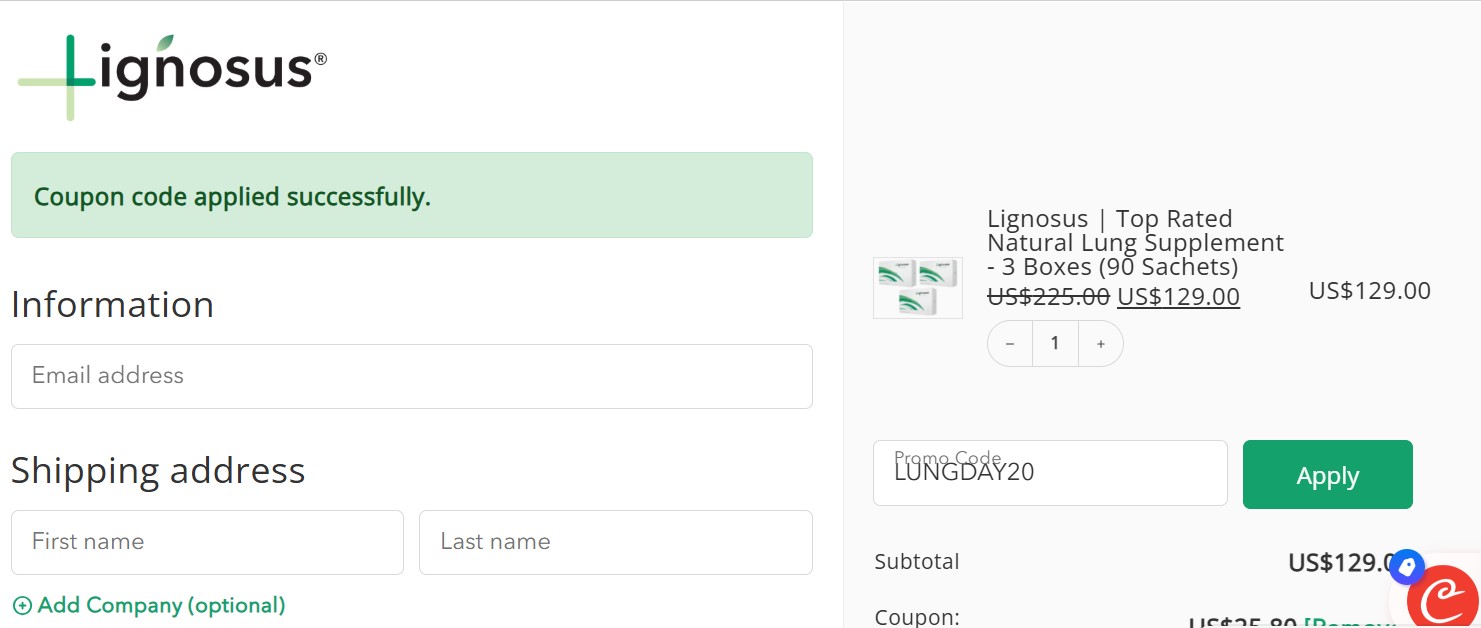Screen dimensions: 1481x628
Task: Open the blue price tag widget
Action: coord(1407,567)
